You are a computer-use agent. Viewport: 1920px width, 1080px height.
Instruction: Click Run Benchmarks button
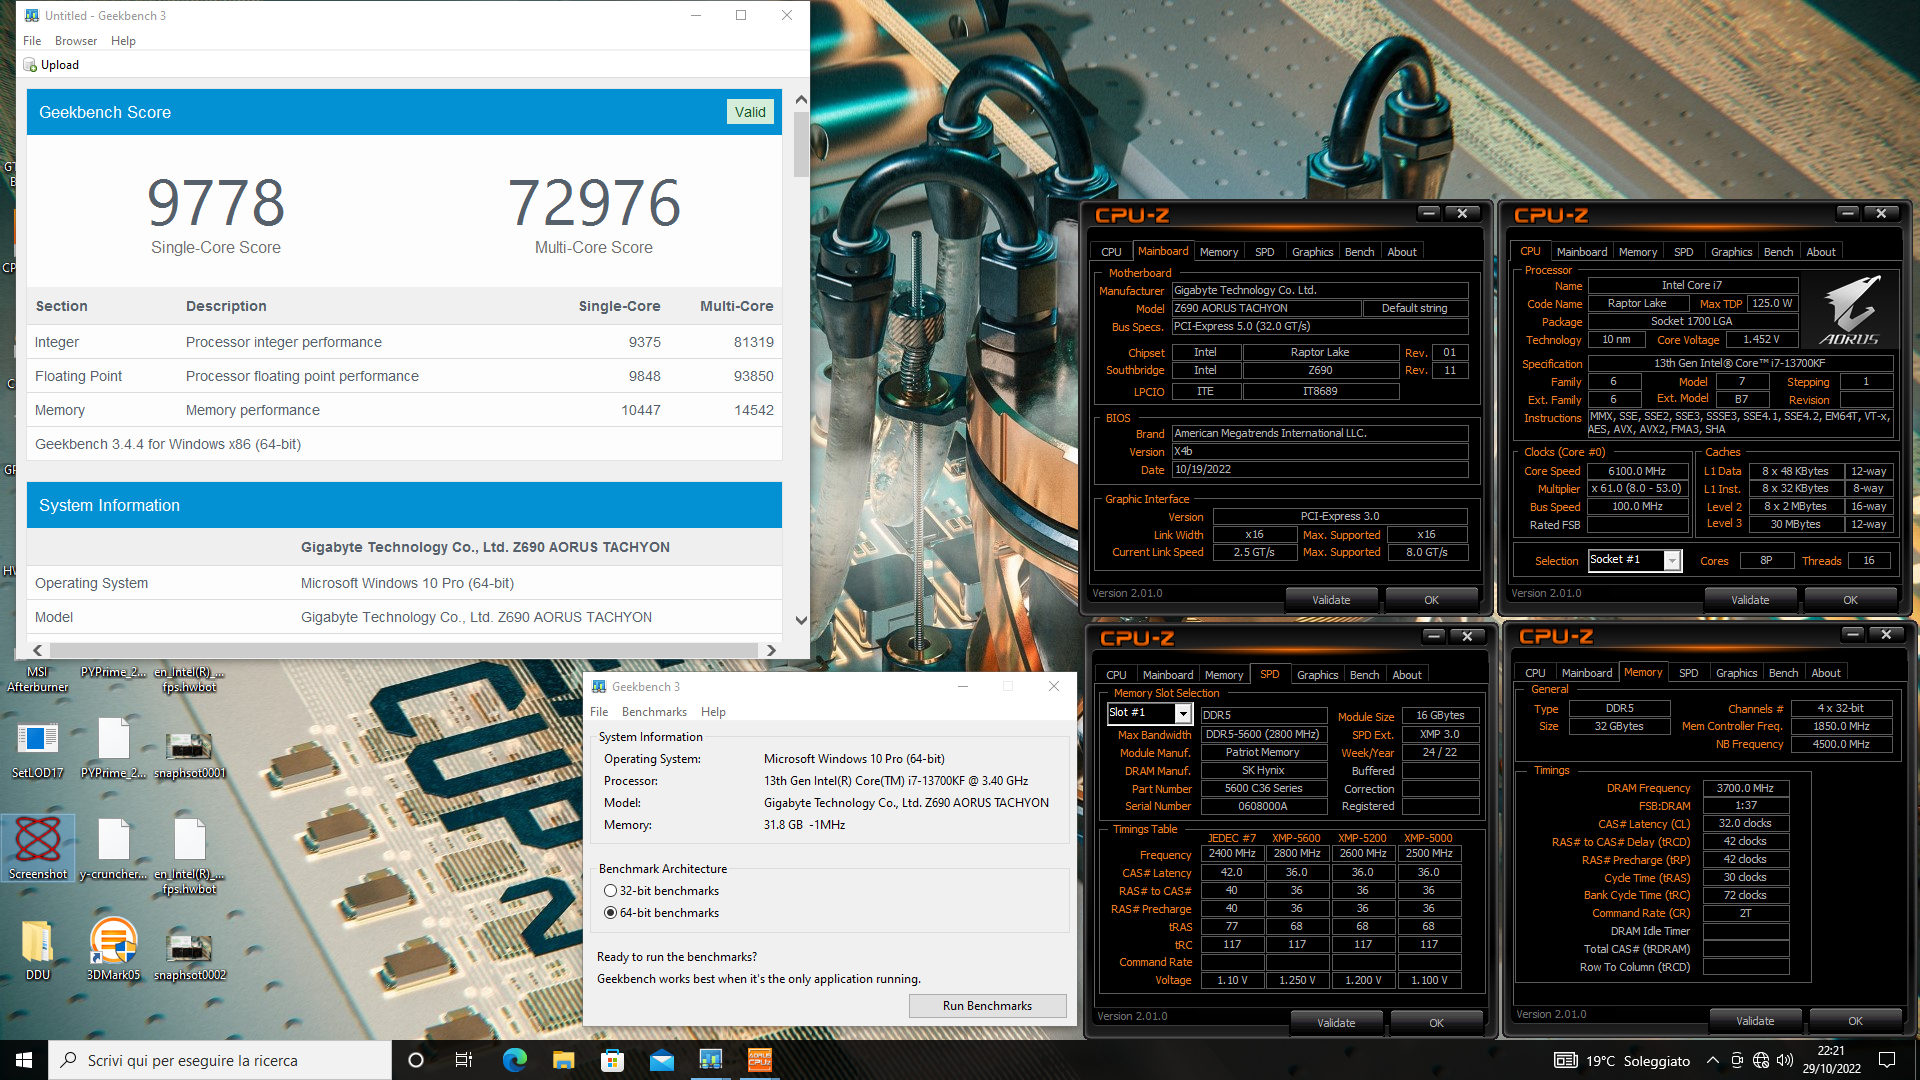[x=987, y=1006]
